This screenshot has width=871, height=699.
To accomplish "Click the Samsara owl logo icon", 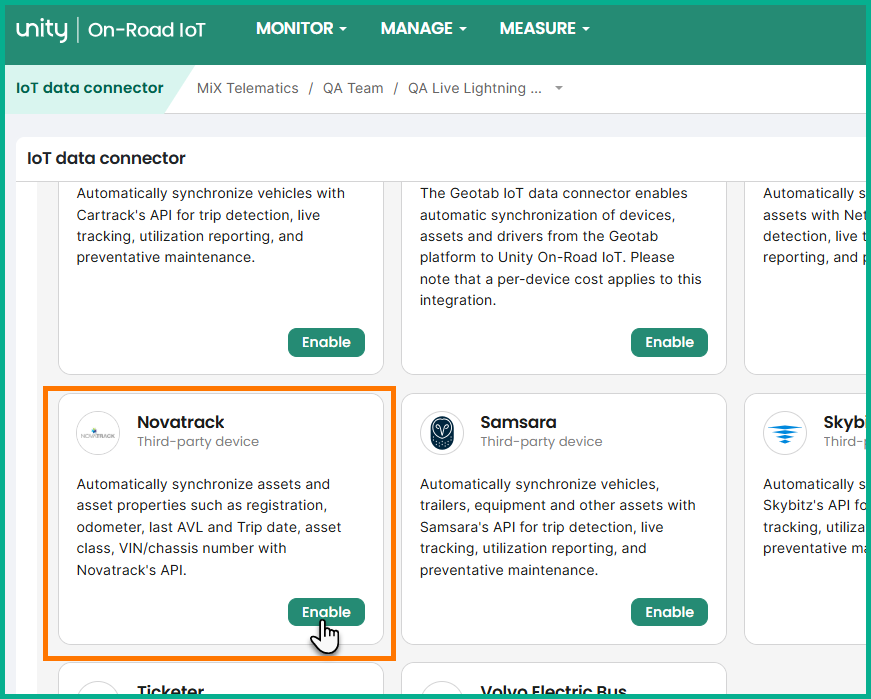I will [441, 433].
